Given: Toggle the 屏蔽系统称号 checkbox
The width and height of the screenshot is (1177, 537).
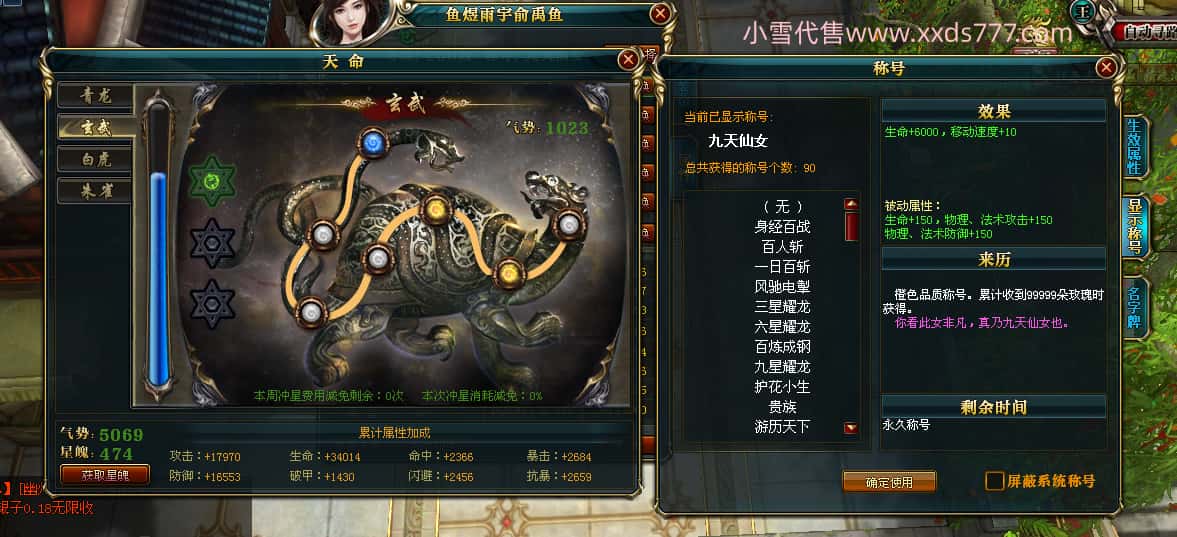Looking at the screenshot, I should 994,481.
